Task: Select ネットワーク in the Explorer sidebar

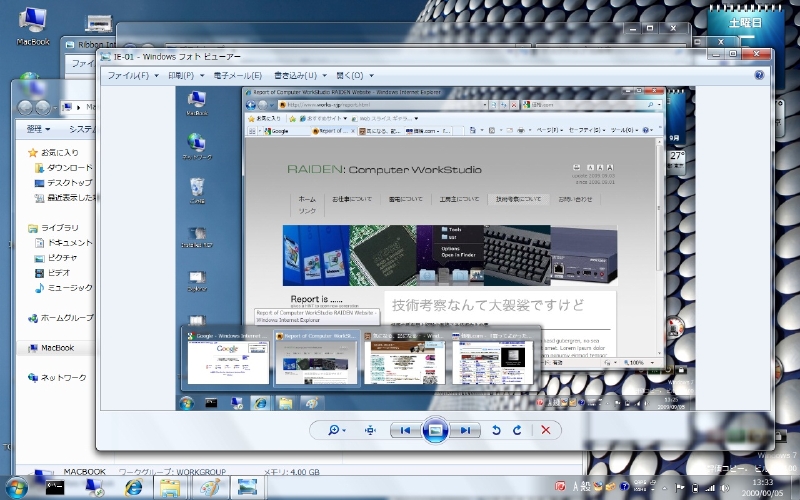Action: click(x=57, y=378)
